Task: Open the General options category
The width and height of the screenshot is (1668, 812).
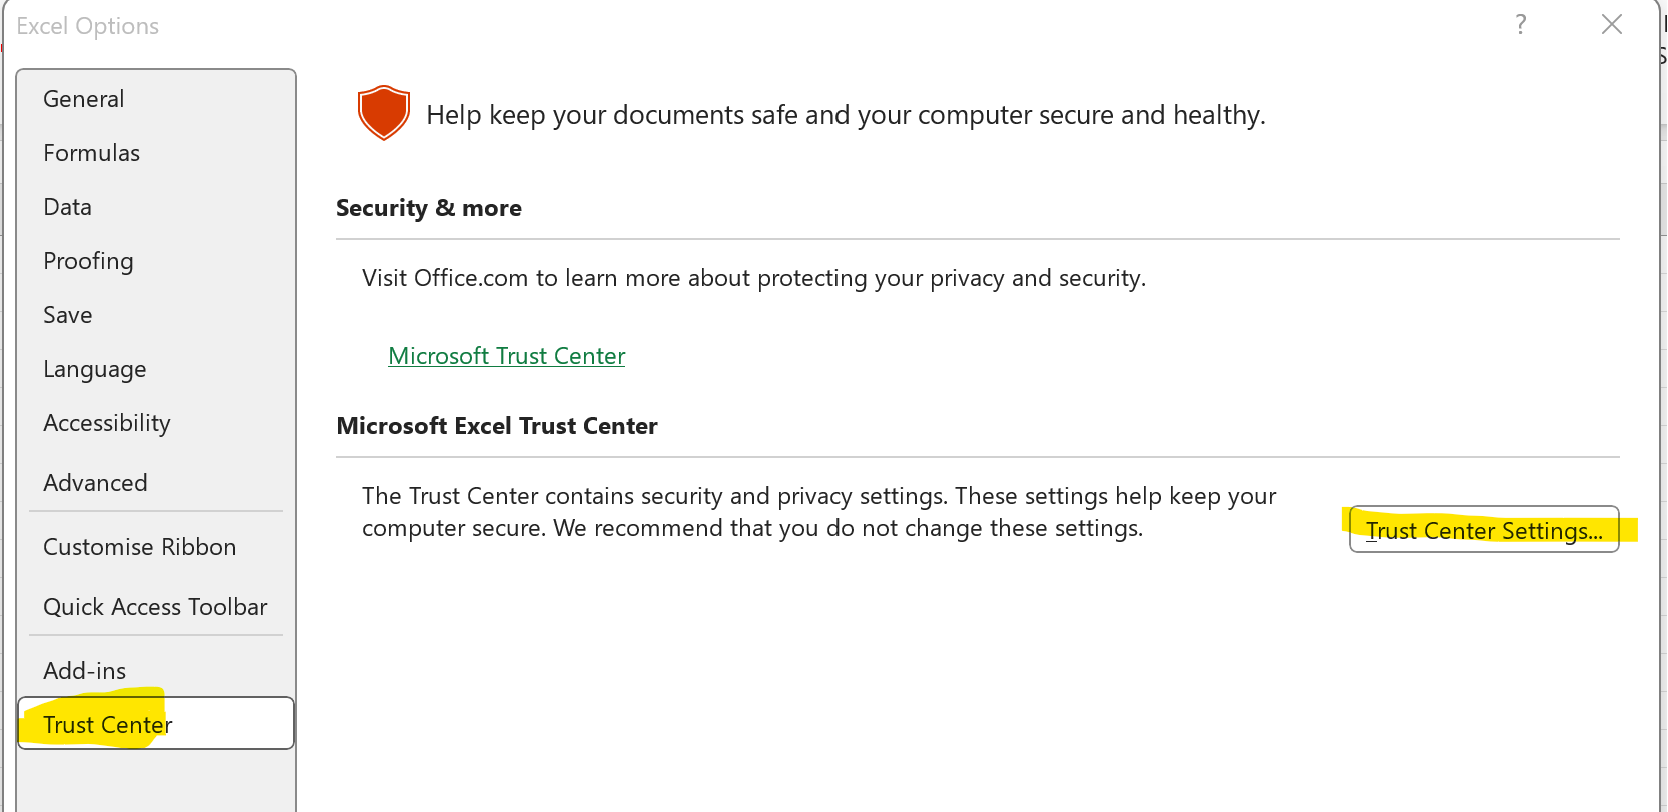Action: [x=84, y=99]
